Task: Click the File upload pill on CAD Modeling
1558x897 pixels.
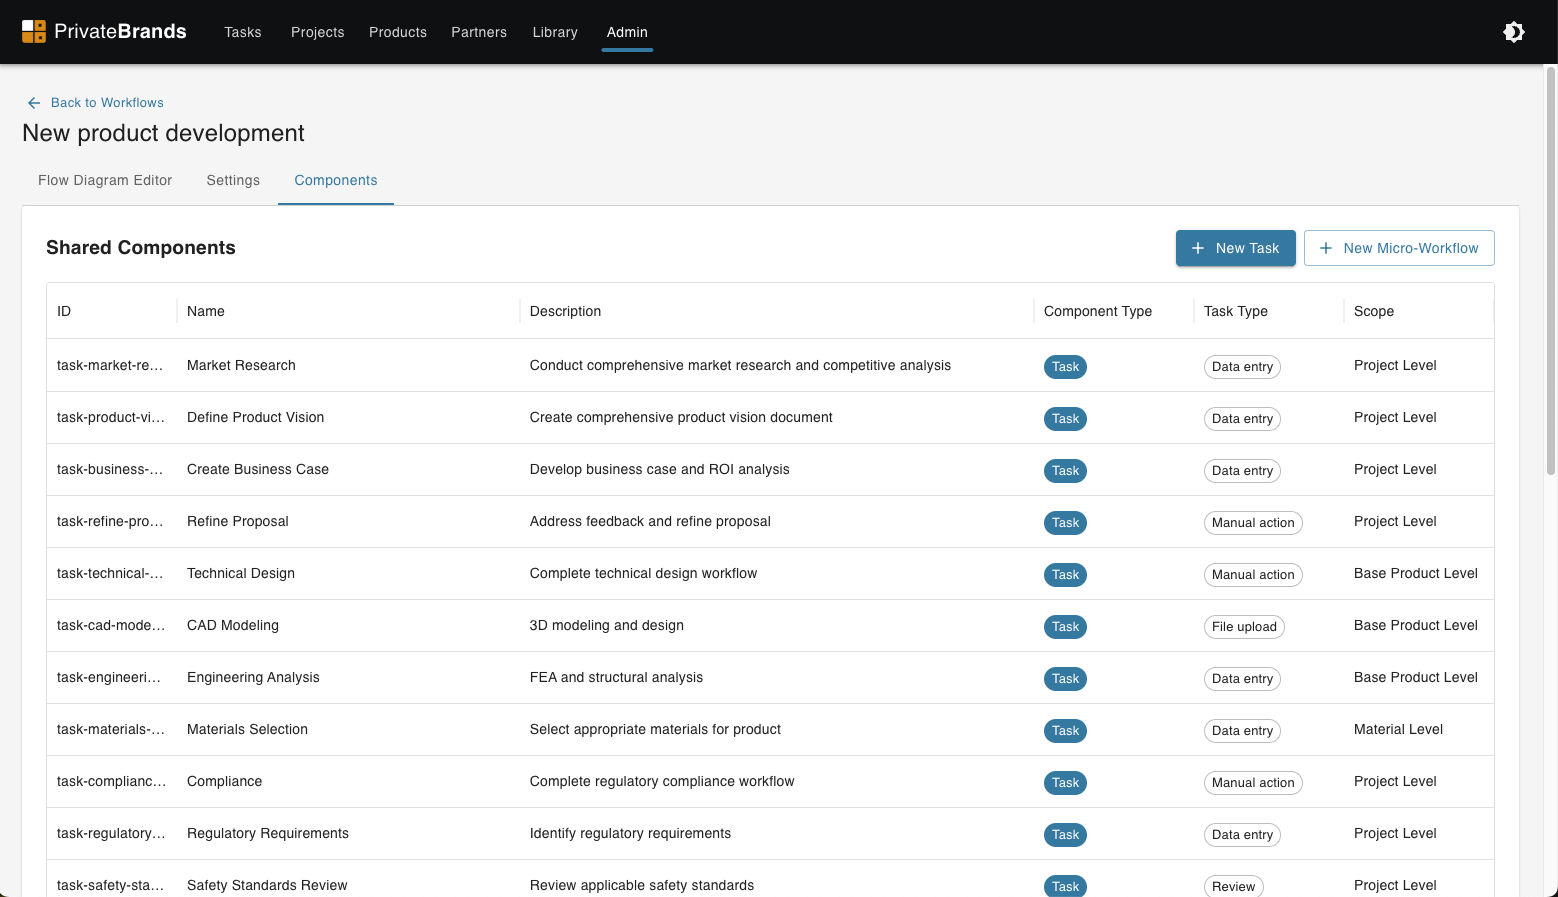Action: [x=1244, y=627]
